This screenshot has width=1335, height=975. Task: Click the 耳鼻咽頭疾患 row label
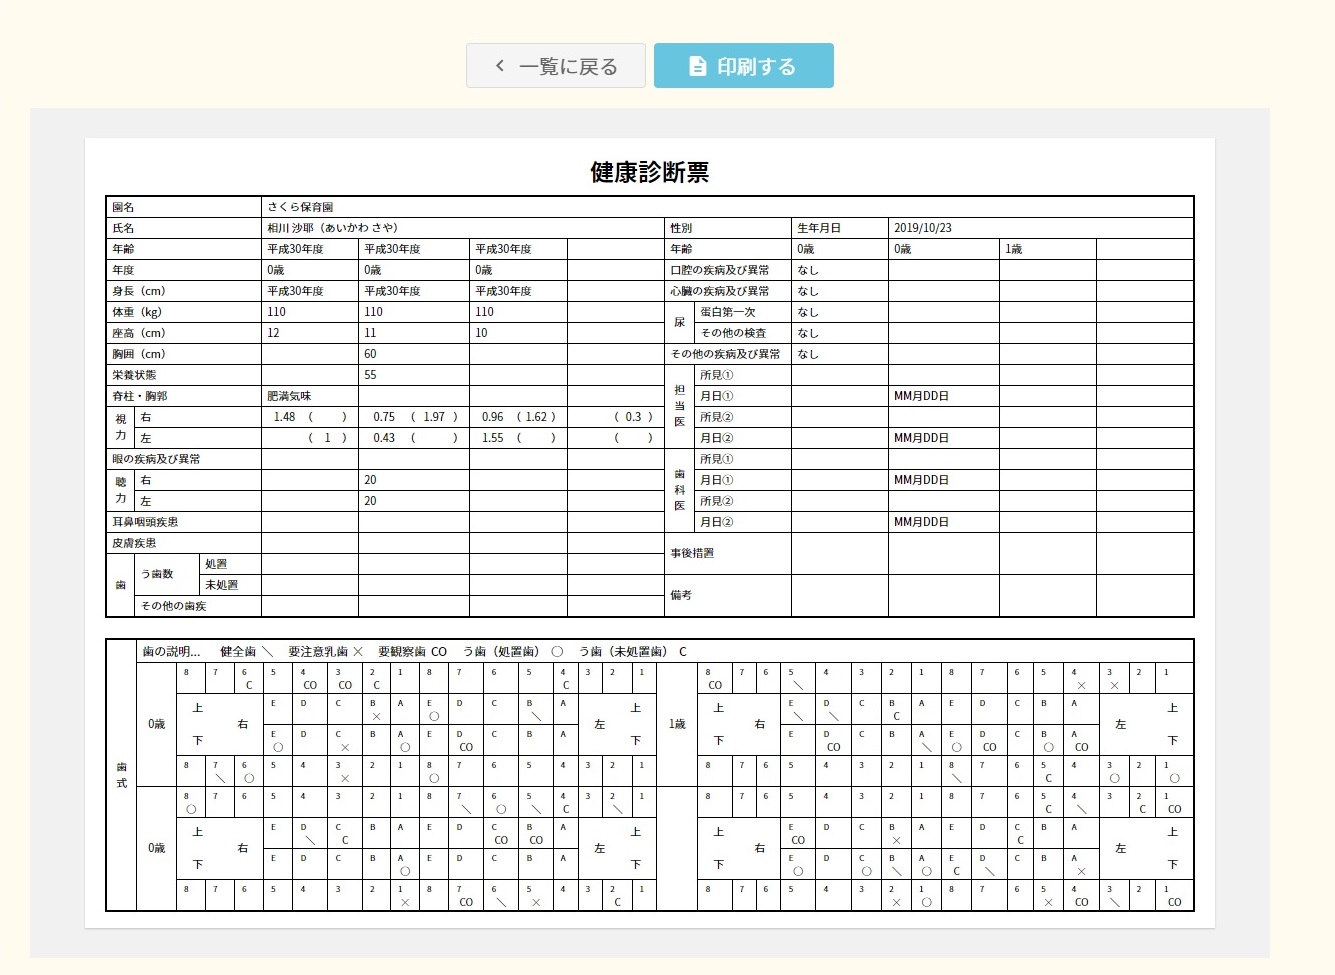145,522
